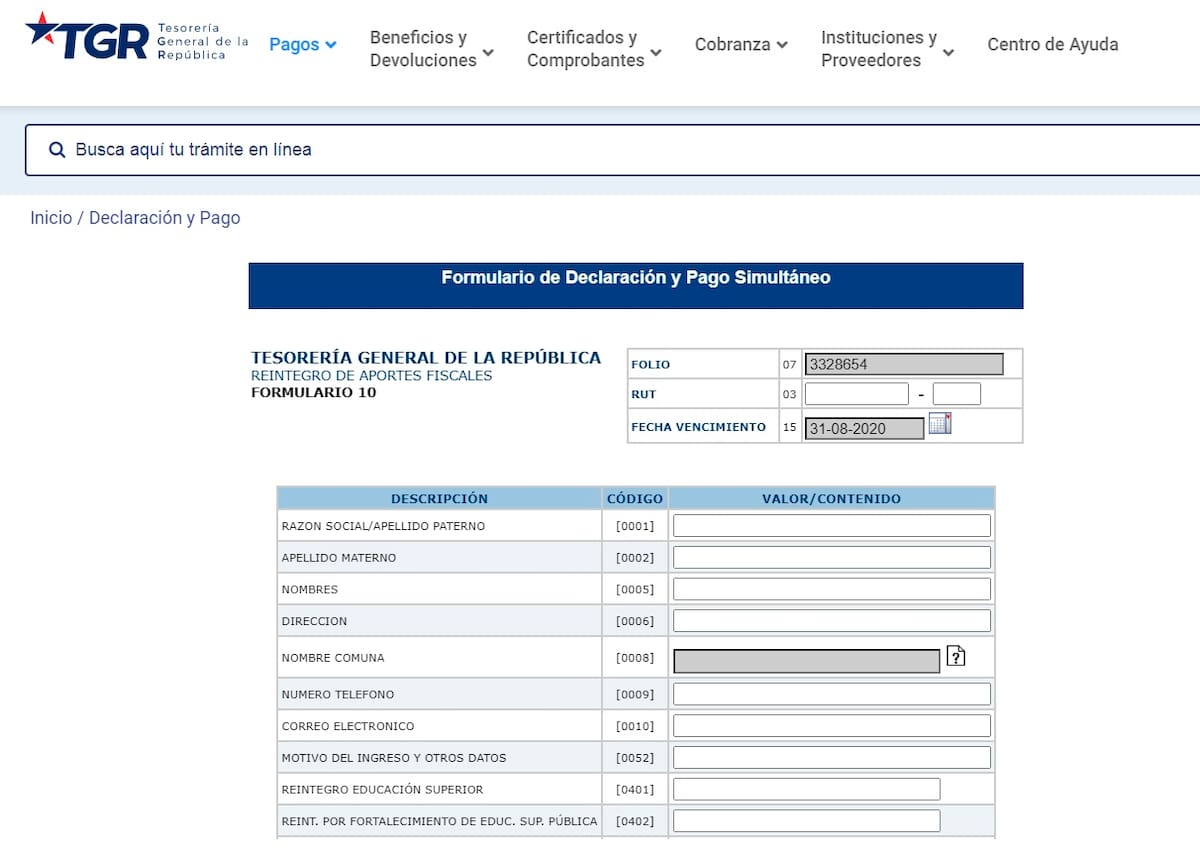Click the Folio field
This screenshot has height=857, width=1200.
click(x=904, y=364)
